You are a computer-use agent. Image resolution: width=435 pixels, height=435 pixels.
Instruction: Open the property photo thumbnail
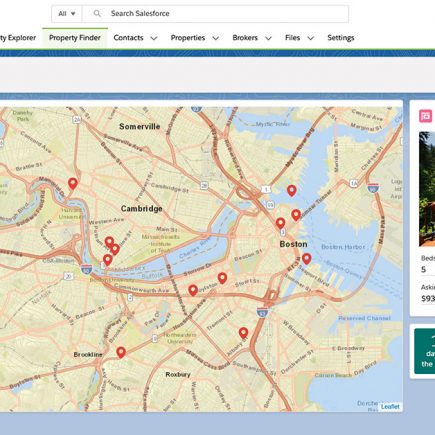pyautogui.click(x=427, y=189)
